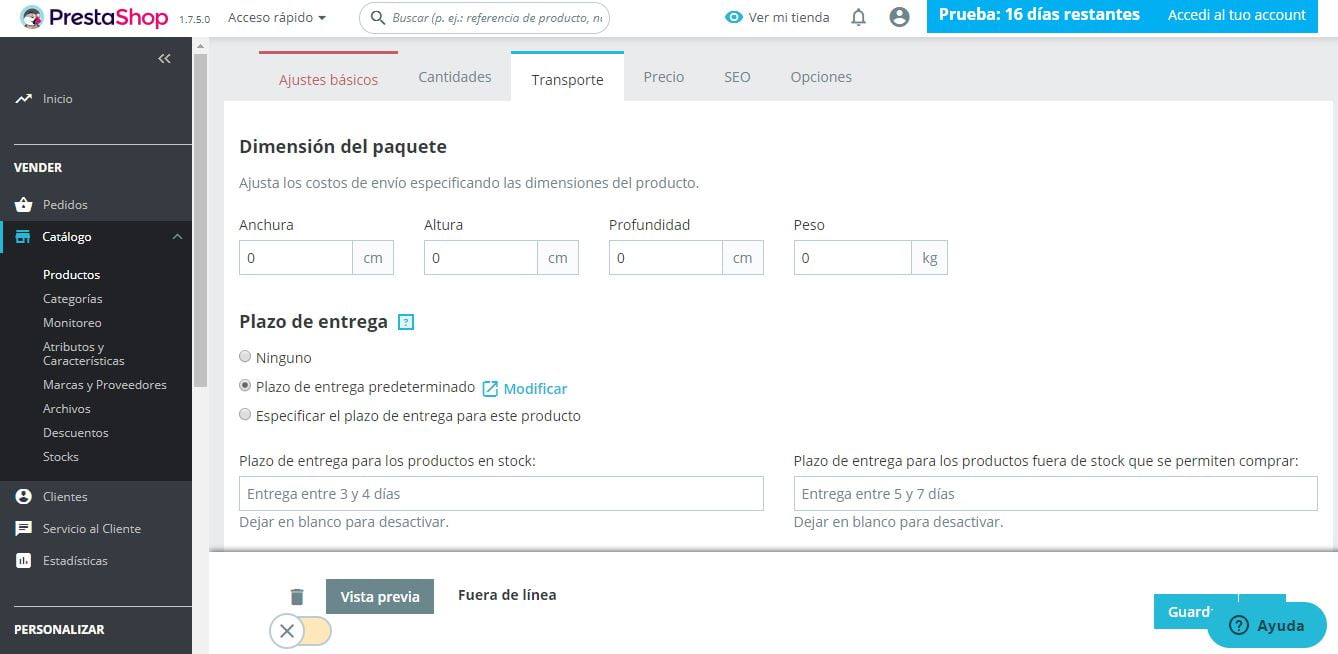
Task: Open the notifications bell icon
Action: coord(857,17)
